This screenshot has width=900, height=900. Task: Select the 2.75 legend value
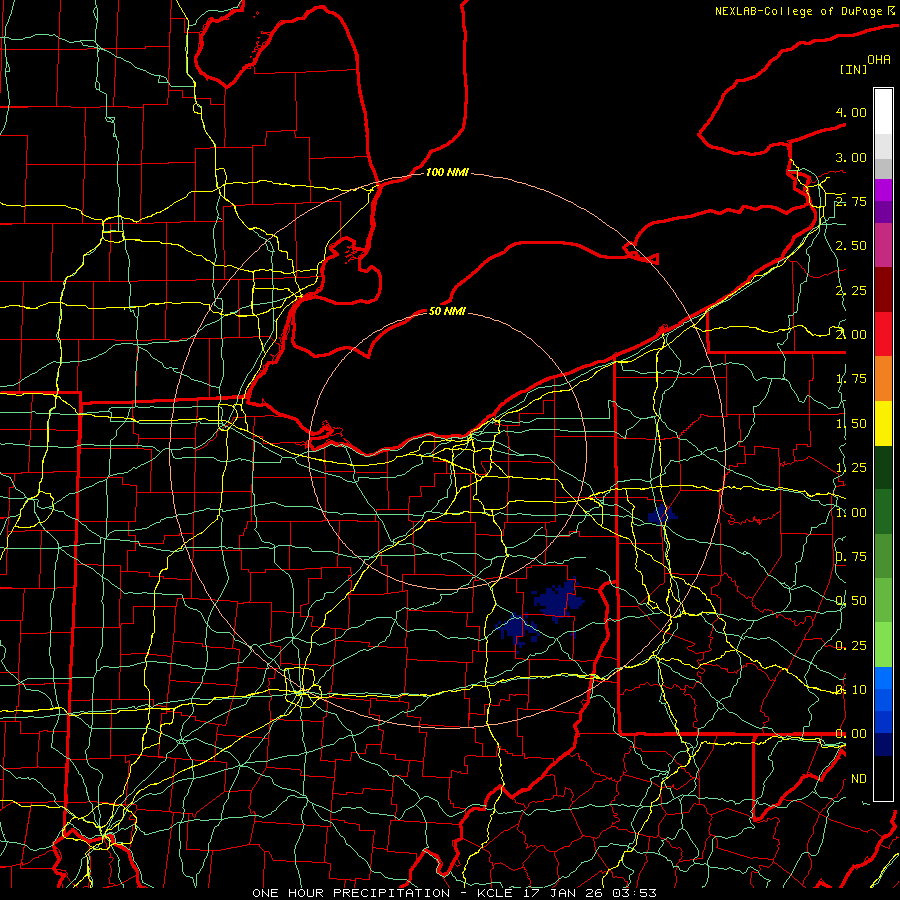click(851, 201)
